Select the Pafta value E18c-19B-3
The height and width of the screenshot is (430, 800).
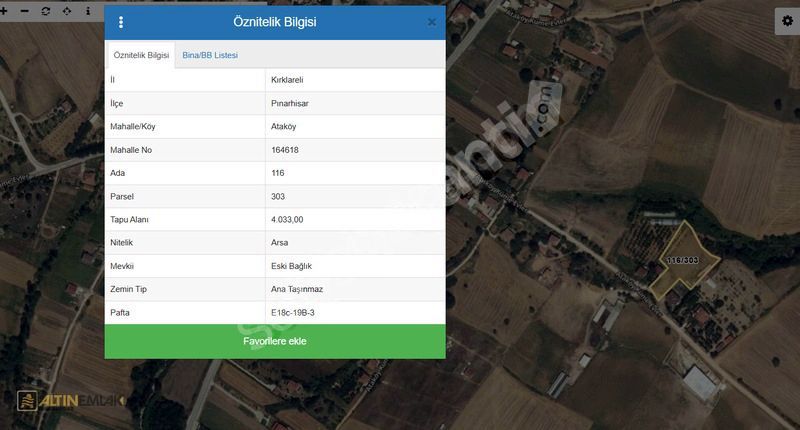coord(295,313)
